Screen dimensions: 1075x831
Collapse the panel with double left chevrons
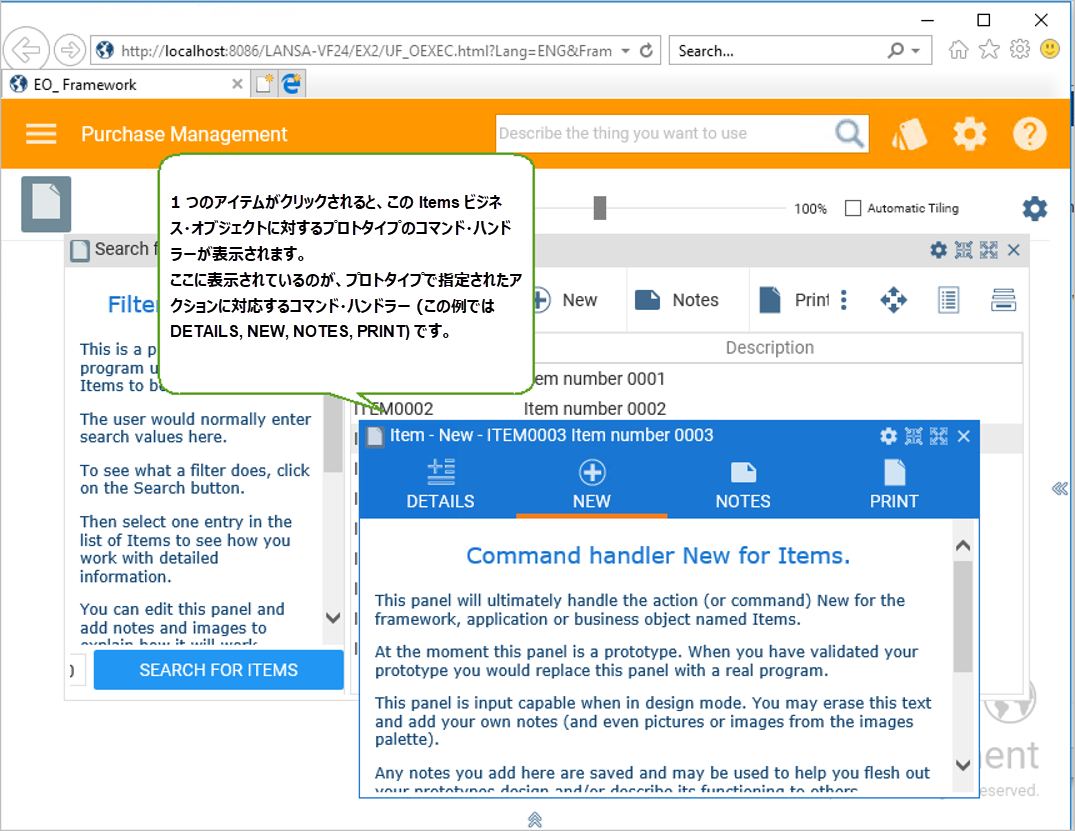tap(1059, 488)
